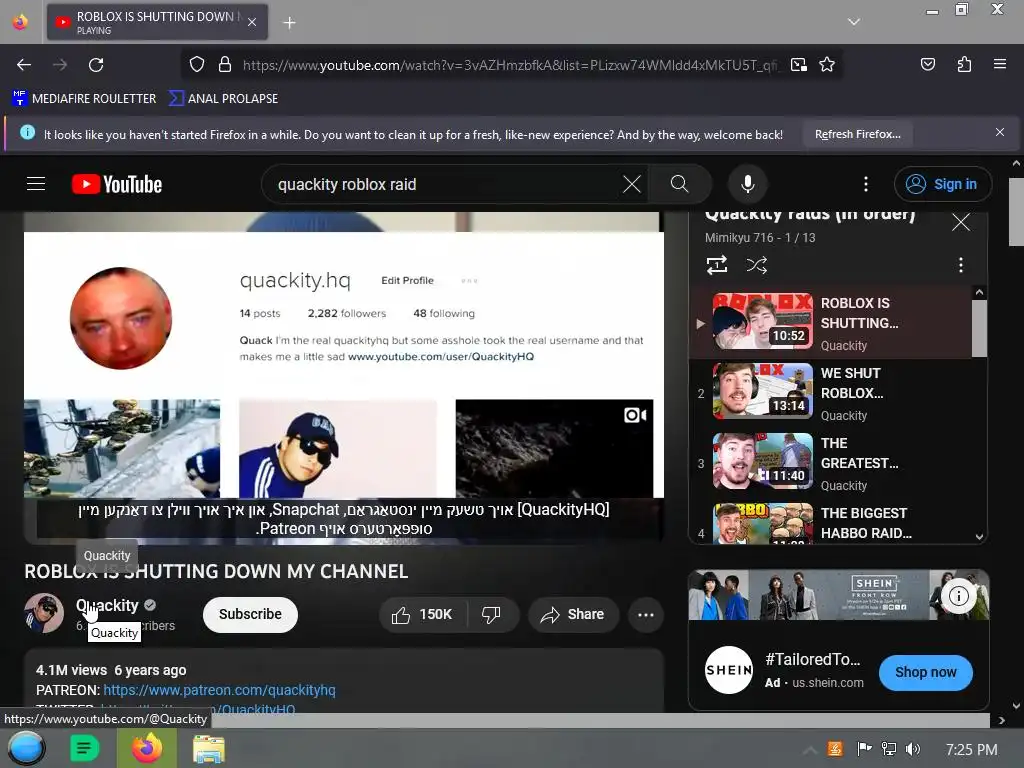Image resolution: width=1024 pixels, height=768 pixels.
Task: Open site security info via the padlock icon
Action: [x=225, y=65]
